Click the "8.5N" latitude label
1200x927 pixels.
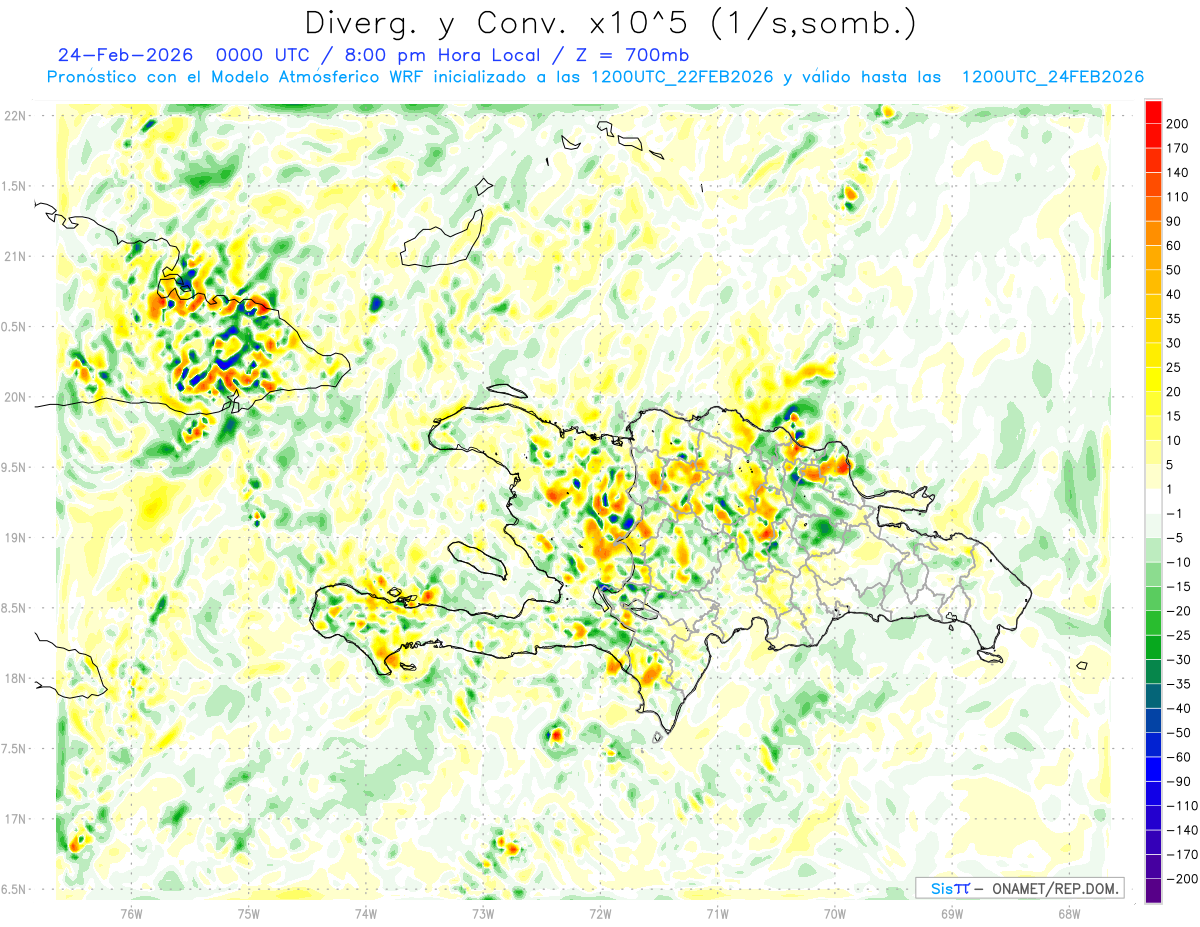point(15,608)
